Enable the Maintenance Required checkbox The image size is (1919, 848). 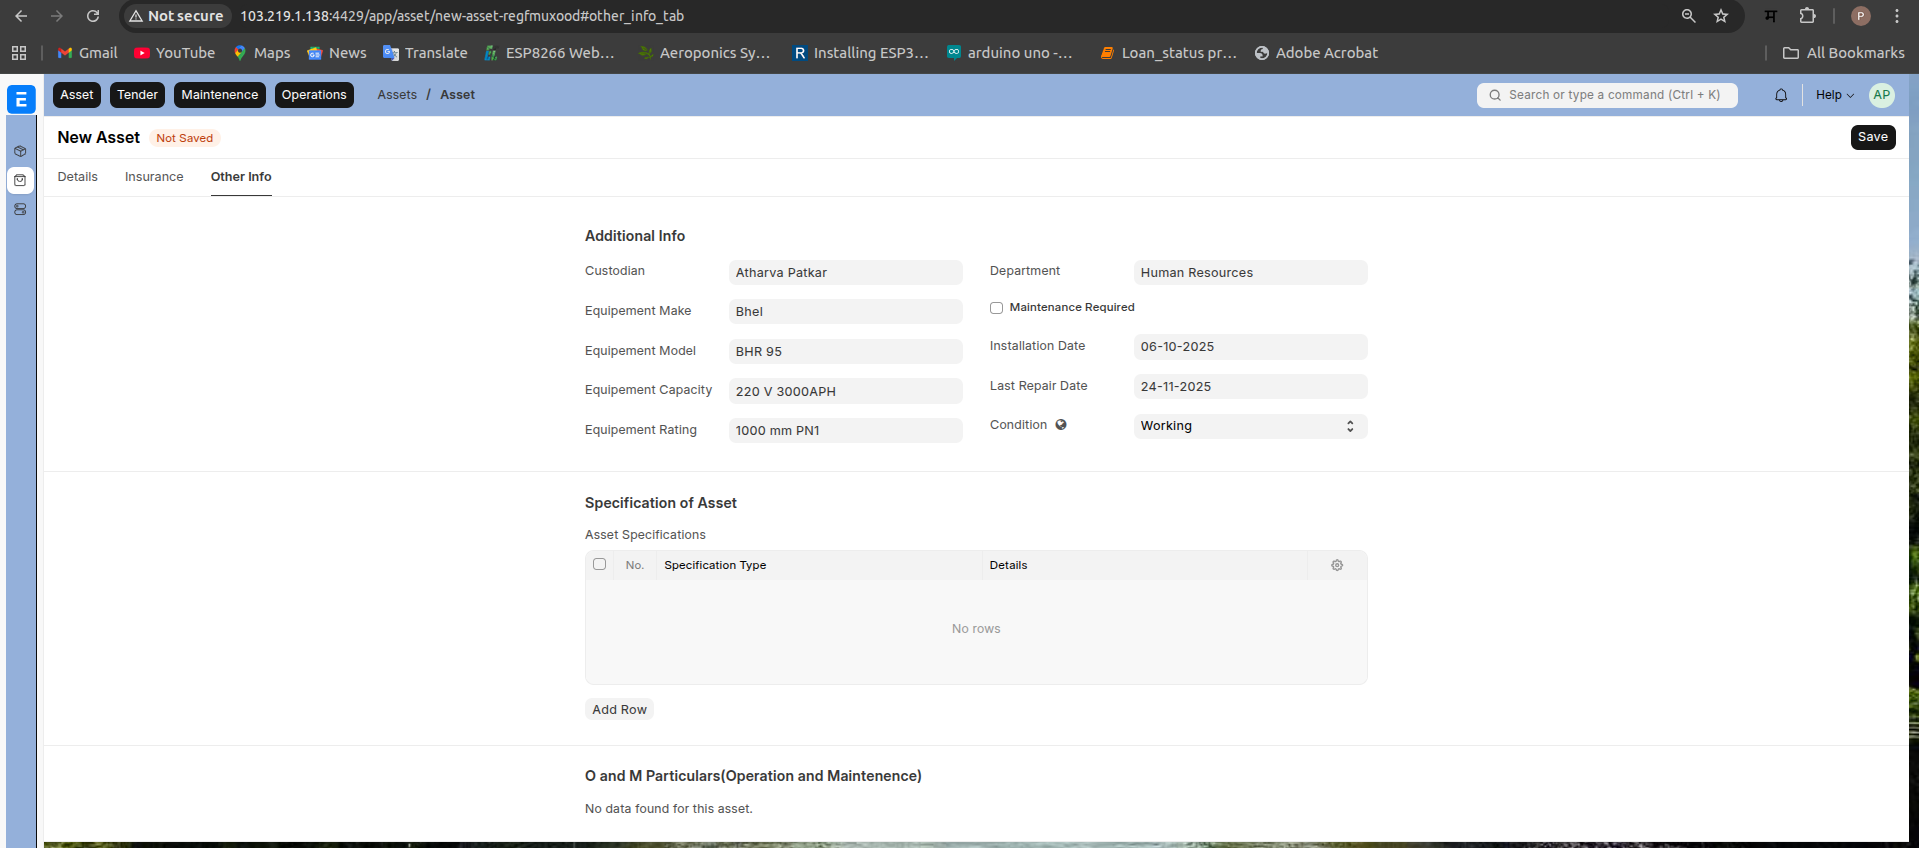pyautogui.click(x=996, y=308)
